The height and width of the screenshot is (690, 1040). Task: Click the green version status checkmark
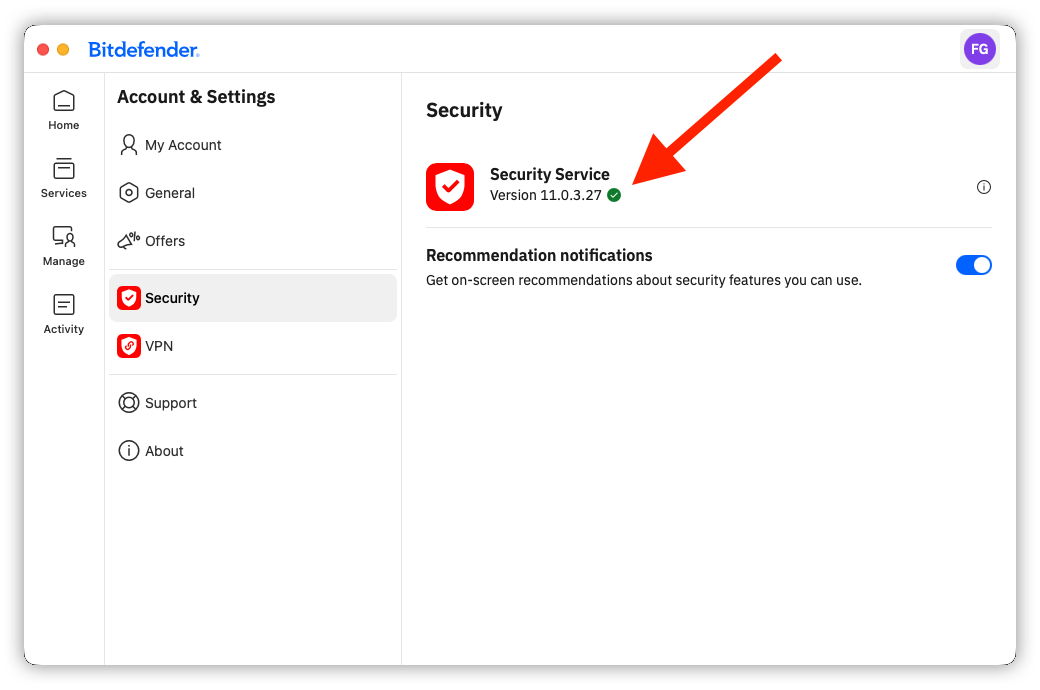click(614, 195)
